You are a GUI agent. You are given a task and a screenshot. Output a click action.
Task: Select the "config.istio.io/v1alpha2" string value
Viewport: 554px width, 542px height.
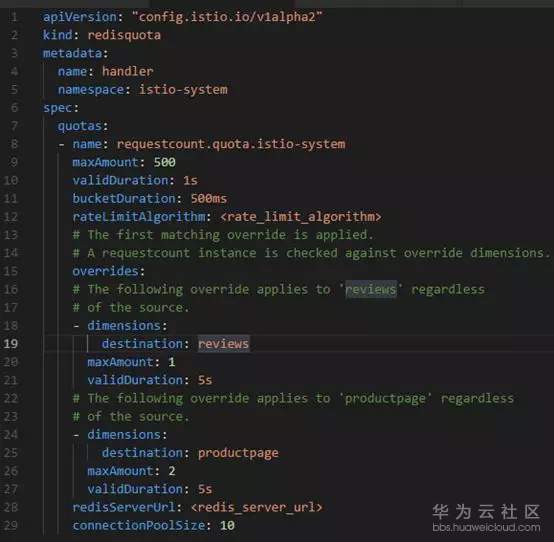tap(227, 17)
